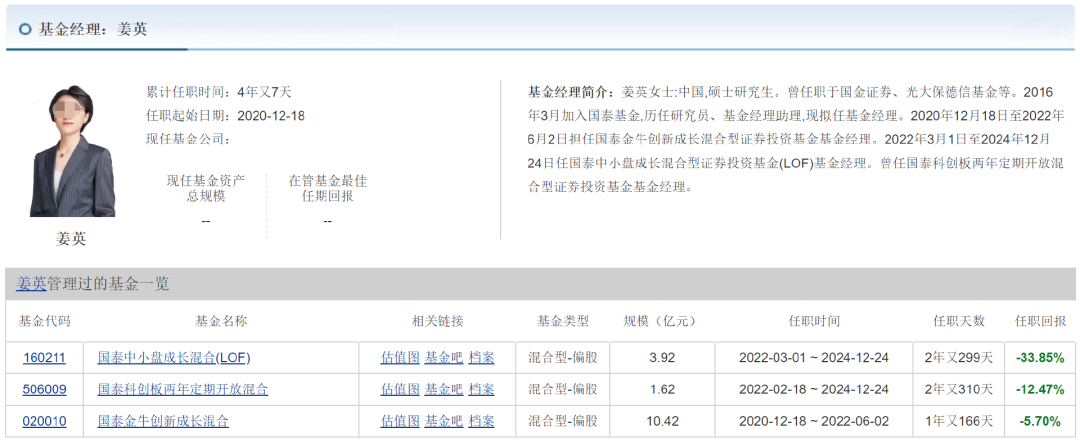Open 档案 for 国泰中小盘成长混合(LOF)
This screenshot has width=1080, height=442.
pyautogui.click(x=481, y=358)
